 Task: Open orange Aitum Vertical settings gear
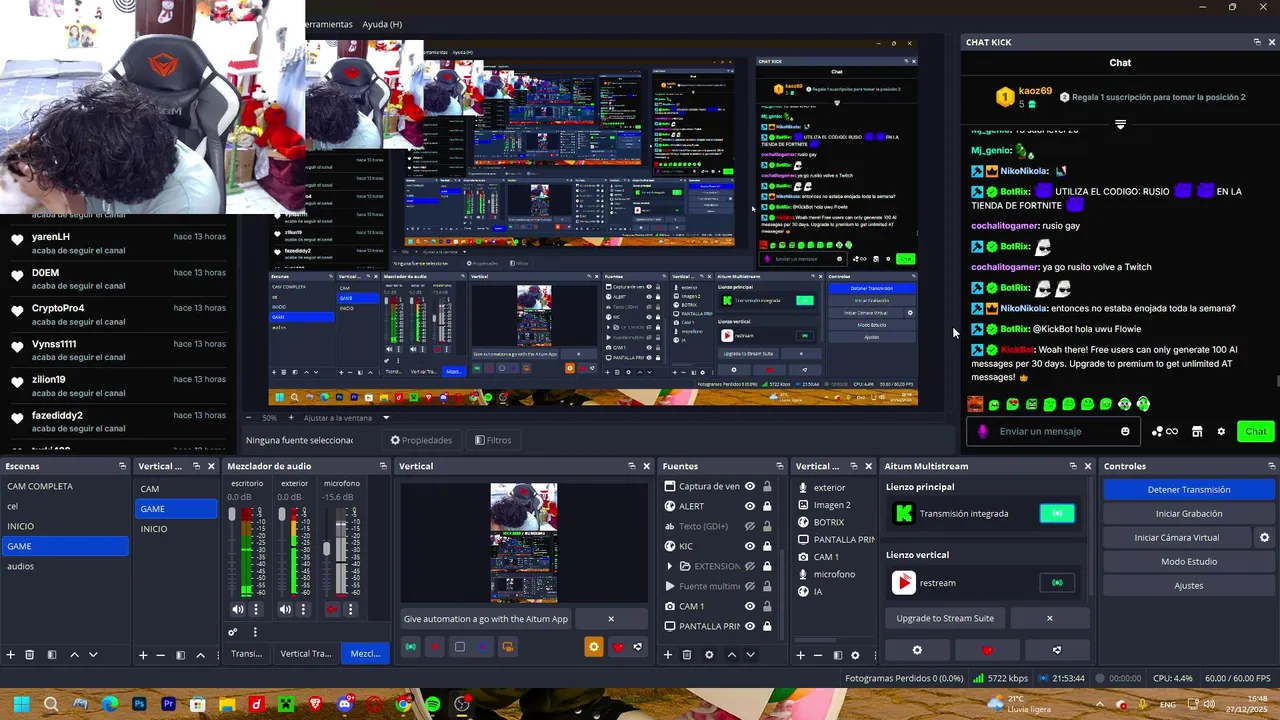pos(594,647)
